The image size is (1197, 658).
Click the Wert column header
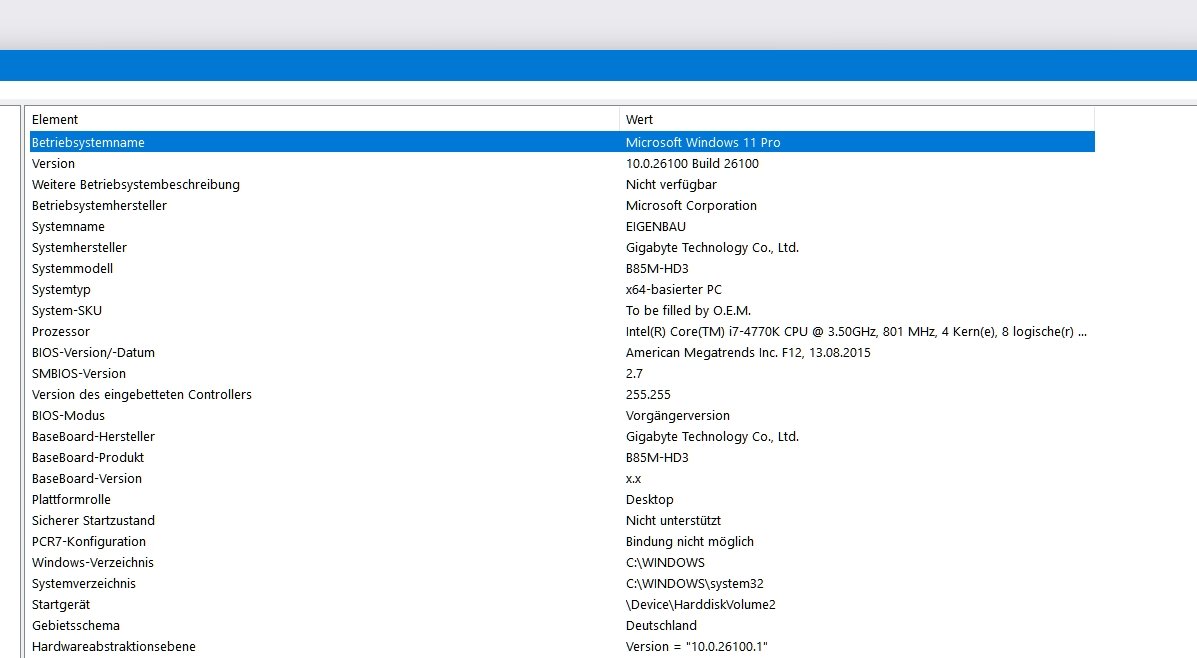(857, 120)
